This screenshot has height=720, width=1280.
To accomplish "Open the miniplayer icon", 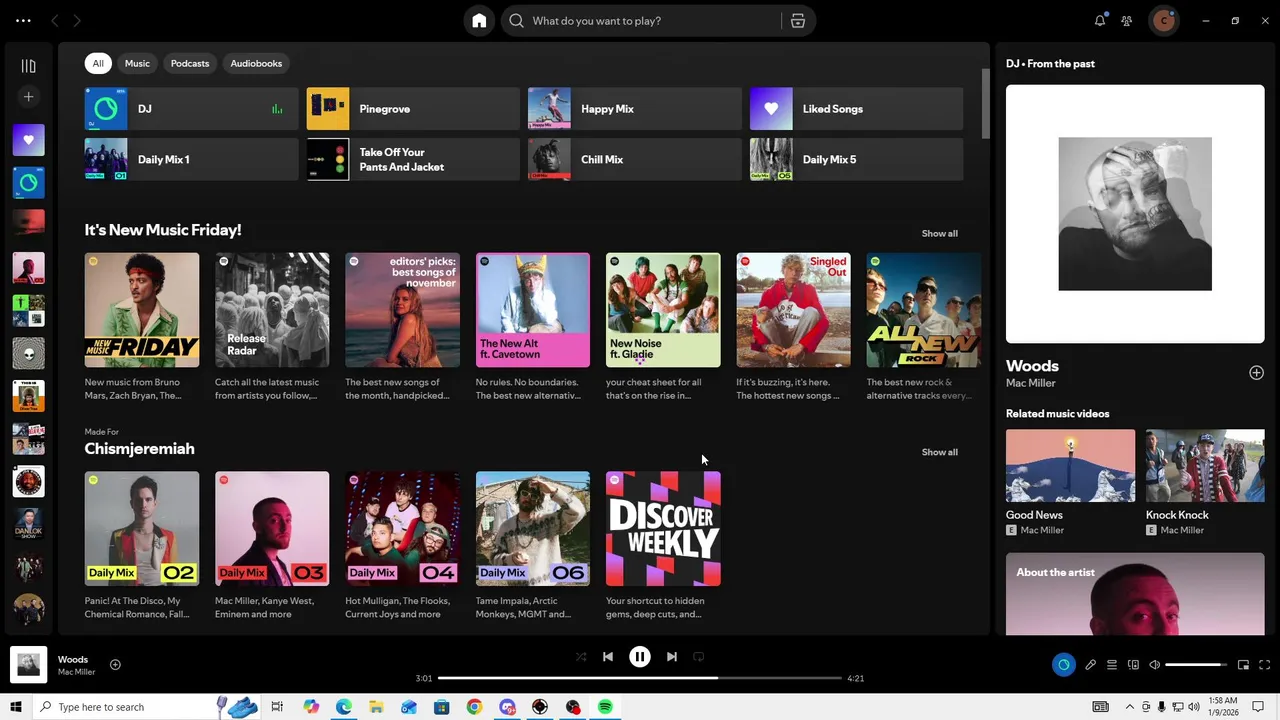I will click(1243, 665).
